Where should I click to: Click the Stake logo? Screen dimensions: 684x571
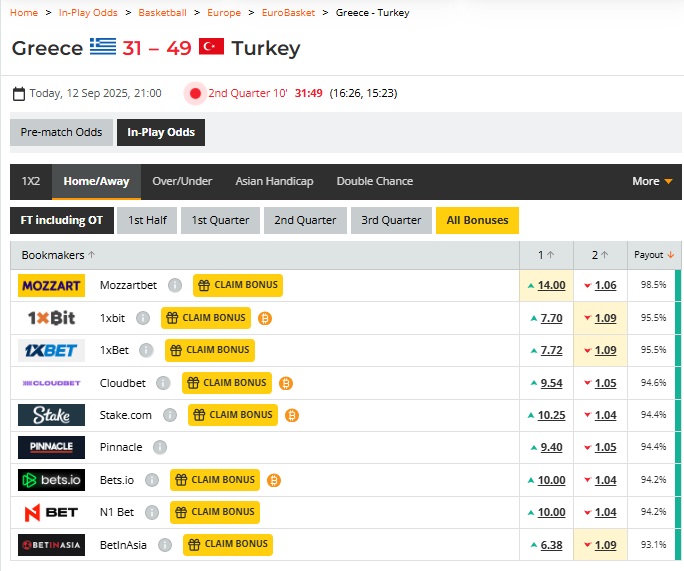coord(51,415)
